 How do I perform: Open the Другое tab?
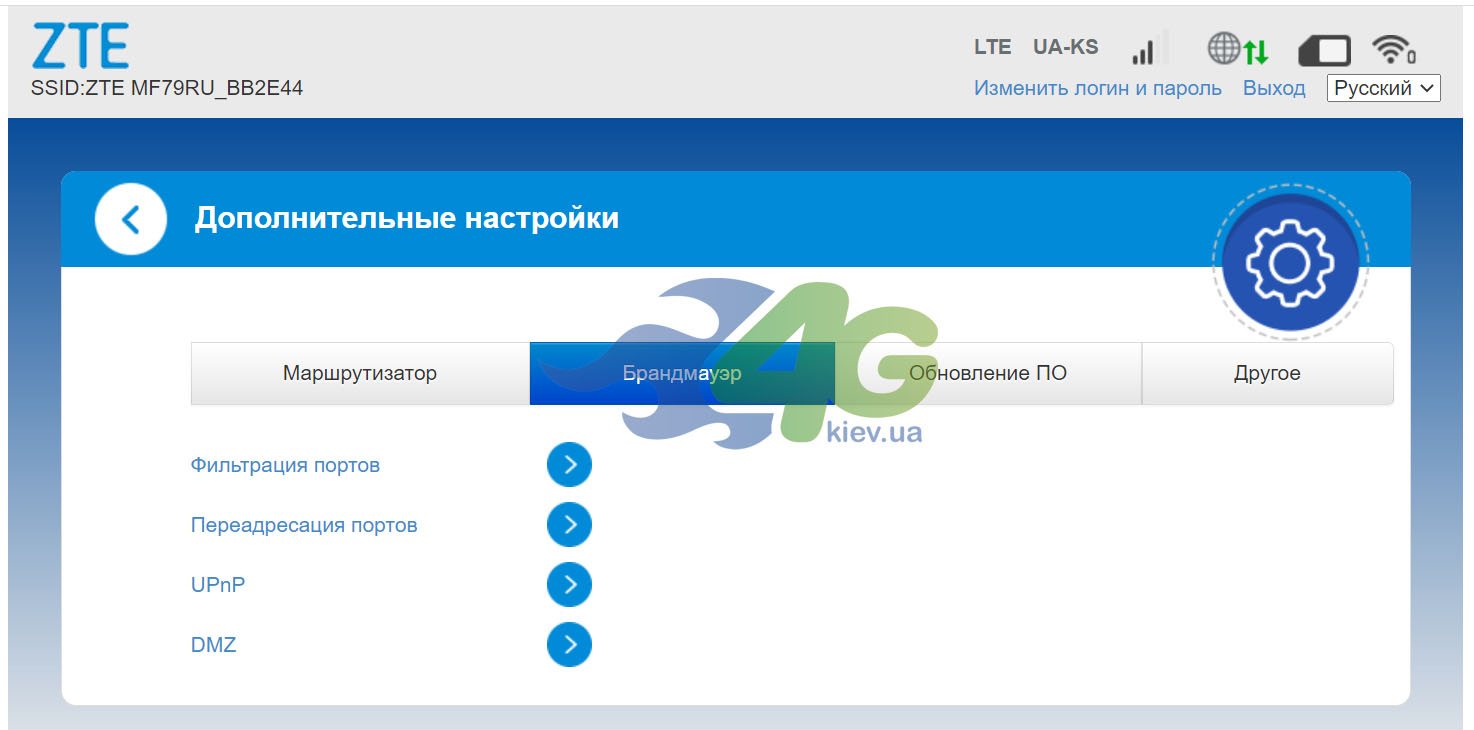coord(1267,374)
